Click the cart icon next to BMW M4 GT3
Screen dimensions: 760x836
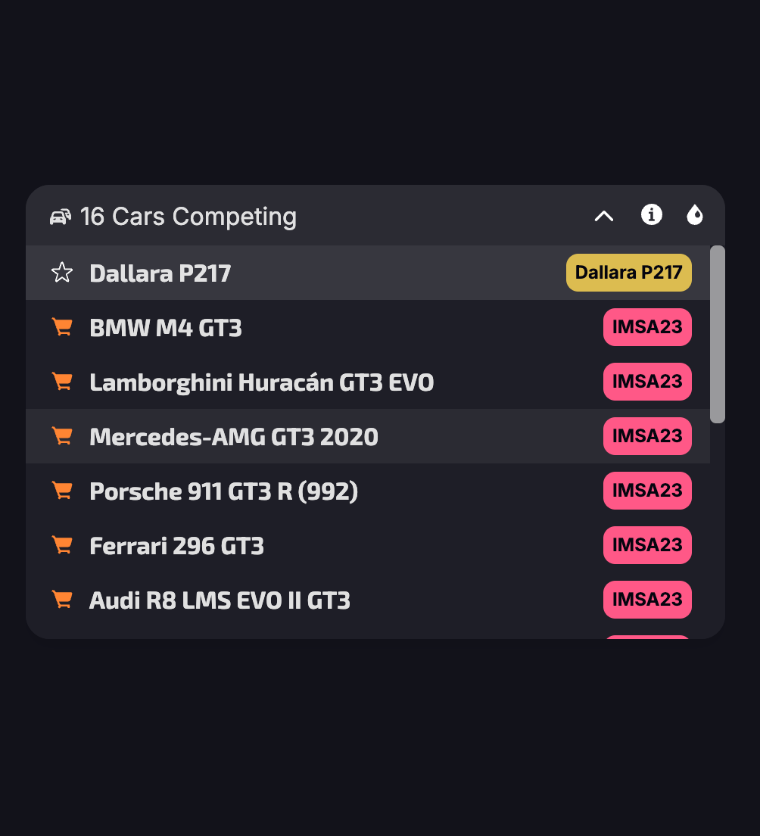point(62,327)
